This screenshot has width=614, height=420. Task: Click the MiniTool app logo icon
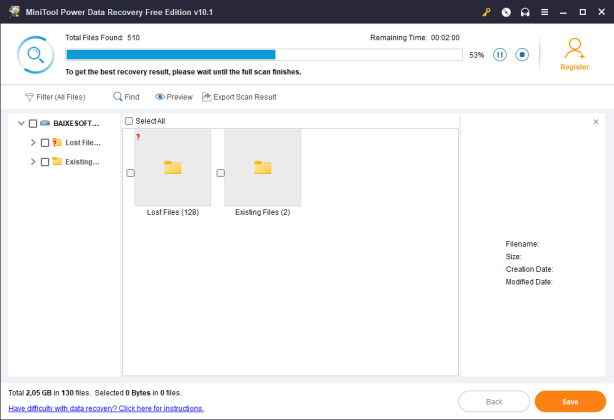click(x=14, y=12)
